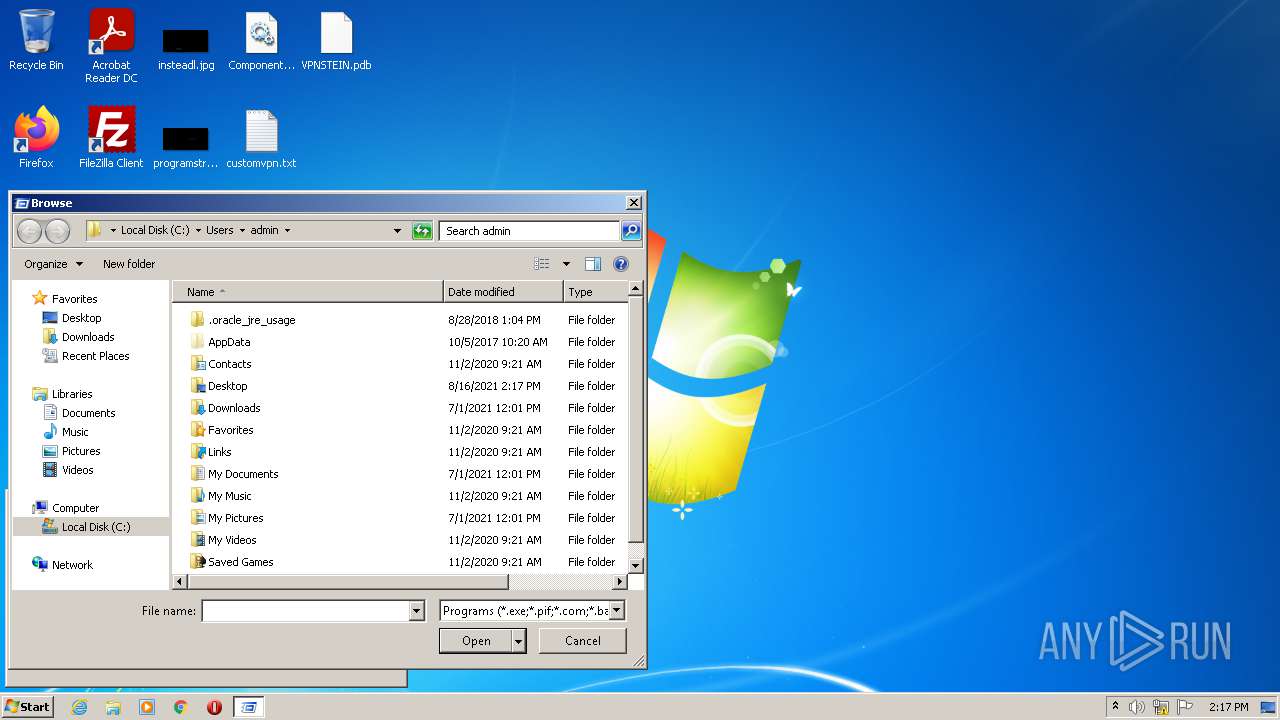This screenshot has width=1280, height=720.
Task: Sort by the Date modified column header
Action: (x=503, y=292)
